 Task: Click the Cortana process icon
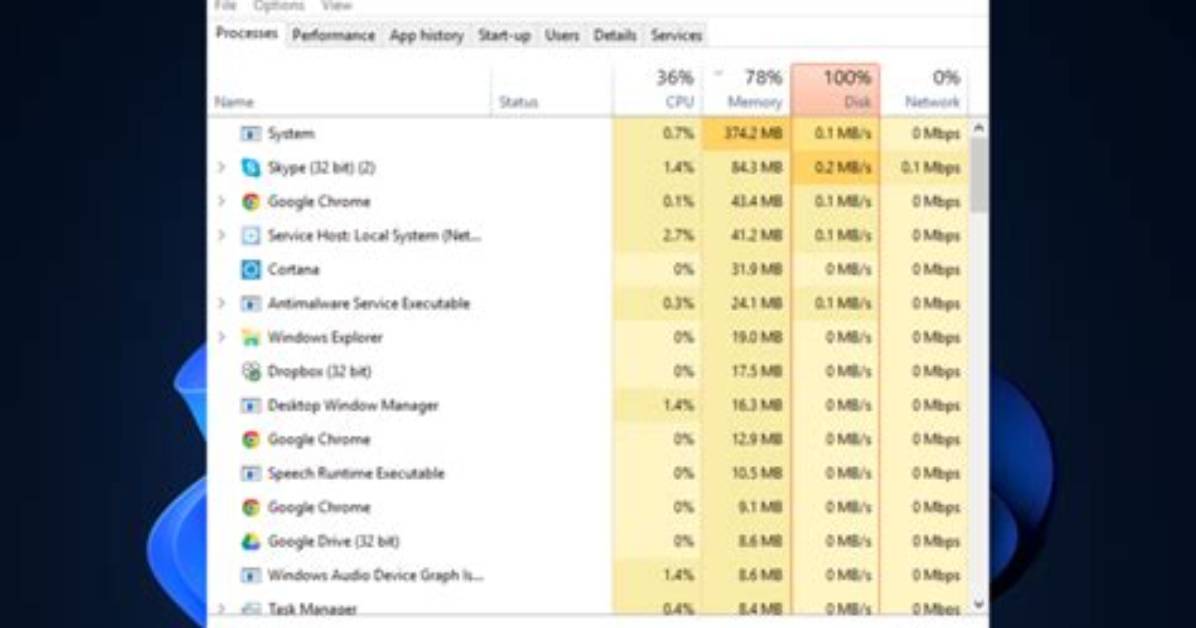click(250, 269)
